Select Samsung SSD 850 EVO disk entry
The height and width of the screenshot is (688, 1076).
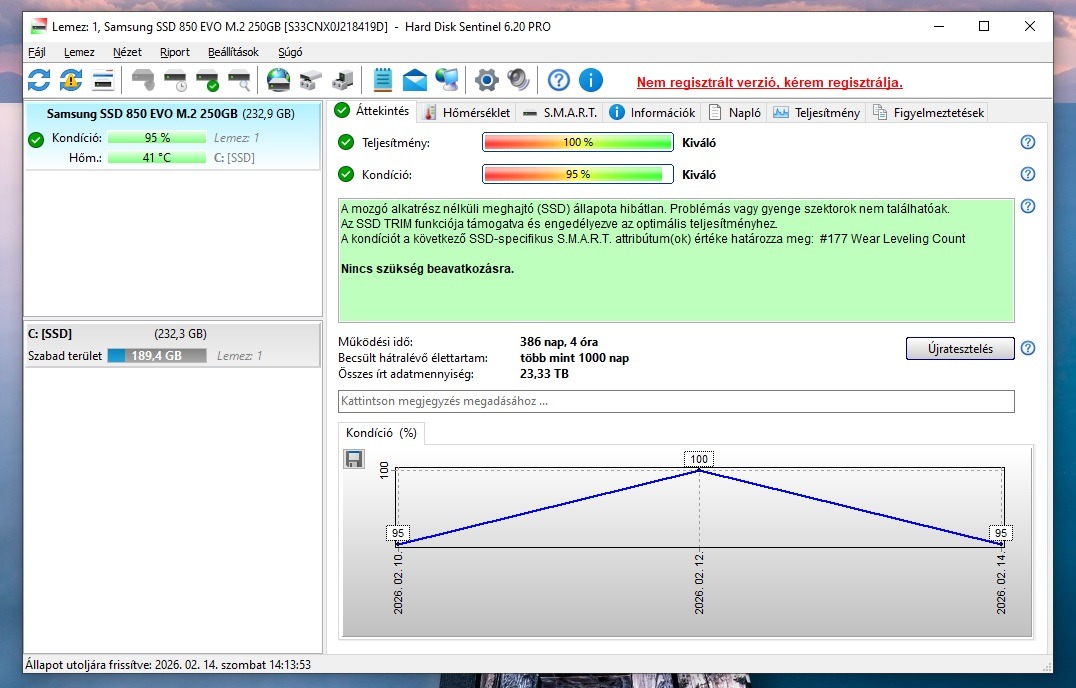click(x=172, y=136)
